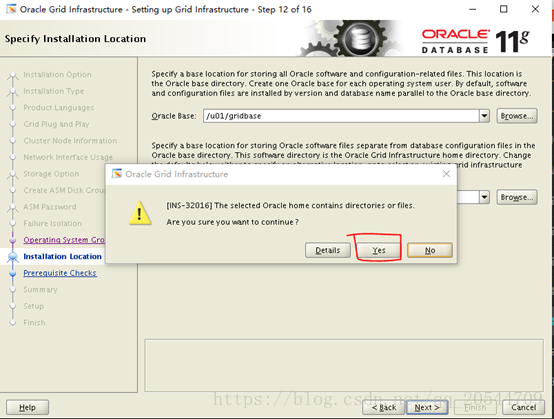This screenshot has height=419, width=554.
Task: Click Setup step label
Action: [34, 306]
